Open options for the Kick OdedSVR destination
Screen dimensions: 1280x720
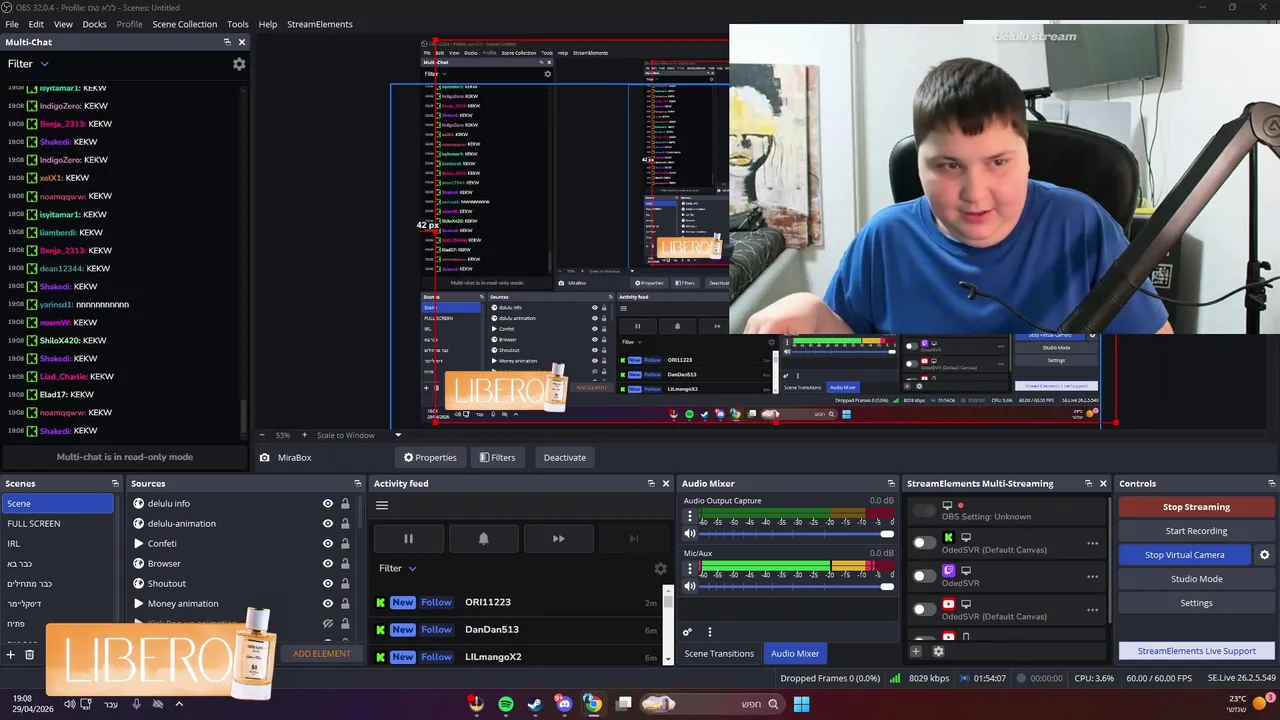[x=1092, y=543]
